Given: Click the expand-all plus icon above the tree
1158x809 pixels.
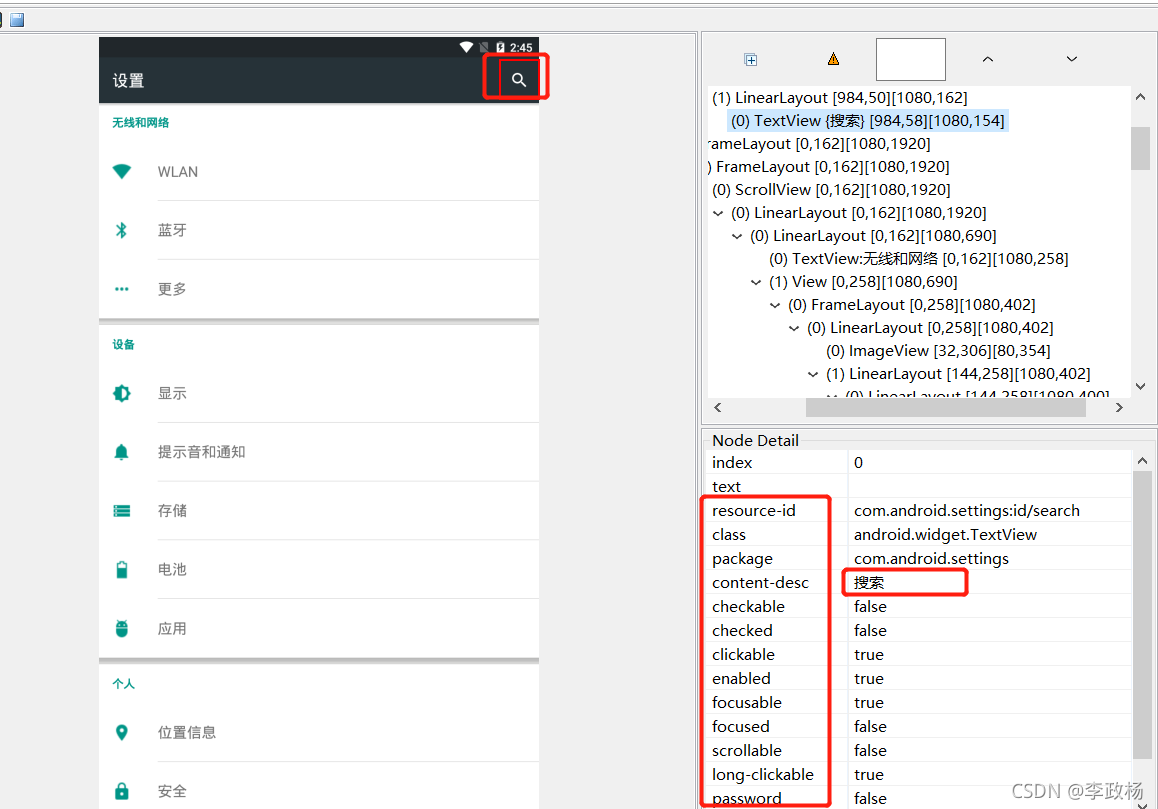Looking at the screenshot, I should (x=751, y=60).
